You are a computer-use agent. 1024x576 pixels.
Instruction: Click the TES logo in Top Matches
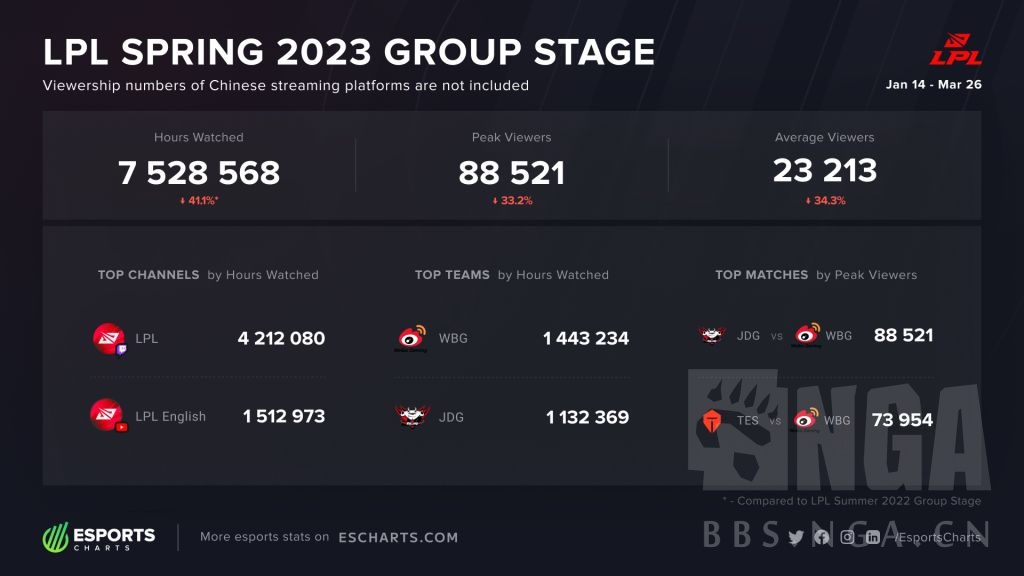click(x=712, y=420)
